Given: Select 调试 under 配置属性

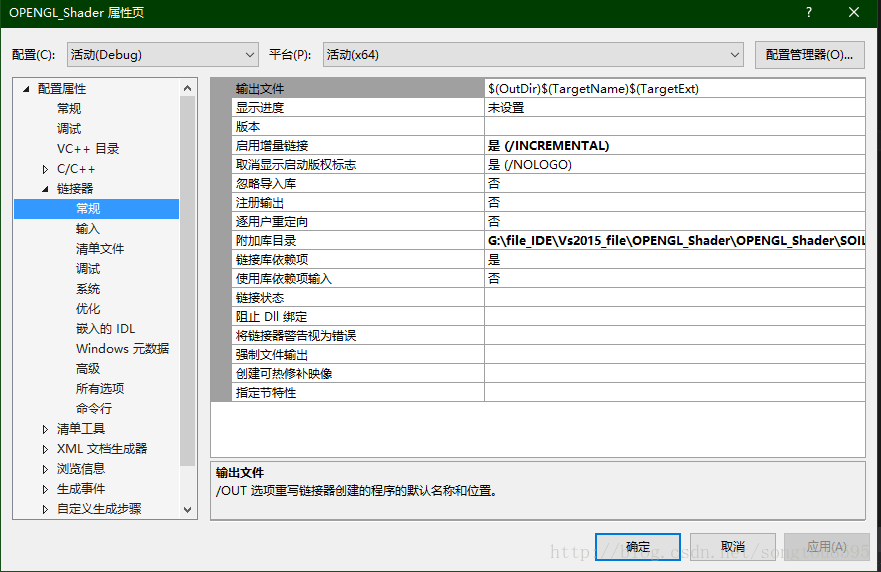Looking at the screenshot, I should tap(69, 129).
